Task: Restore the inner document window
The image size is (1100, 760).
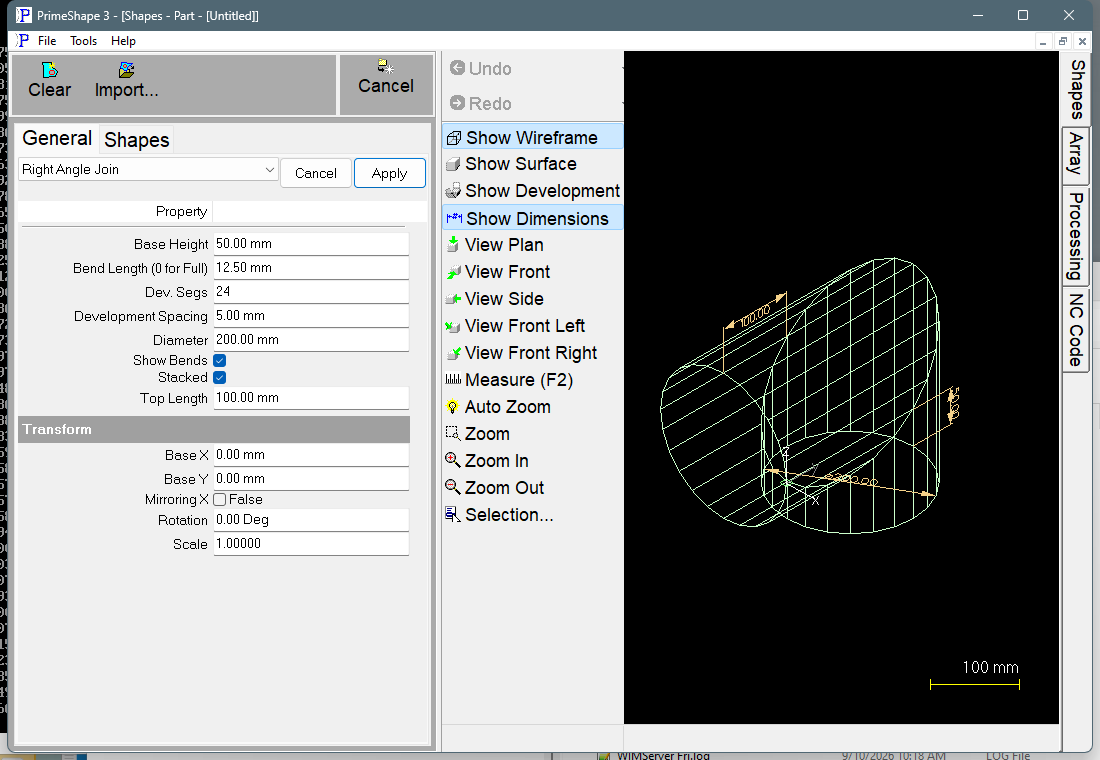Action: tap(1063, 41)
